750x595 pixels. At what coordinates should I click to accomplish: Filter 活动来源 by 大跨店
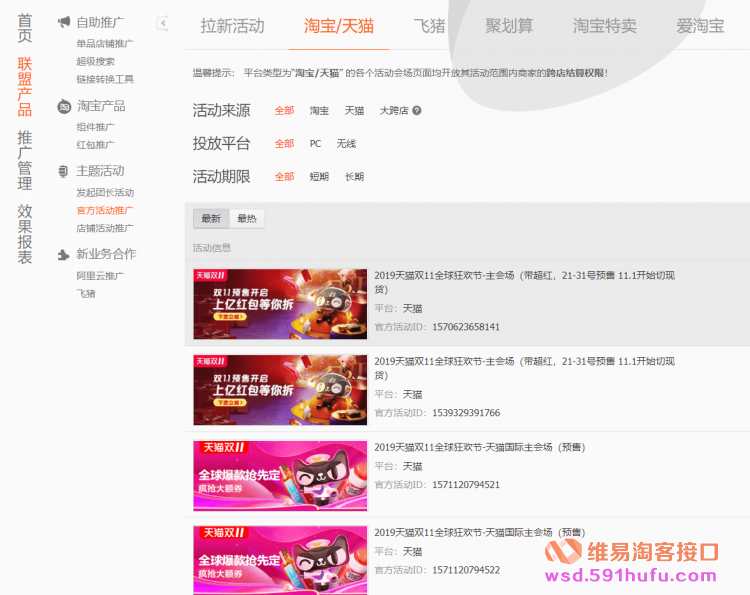394,110
